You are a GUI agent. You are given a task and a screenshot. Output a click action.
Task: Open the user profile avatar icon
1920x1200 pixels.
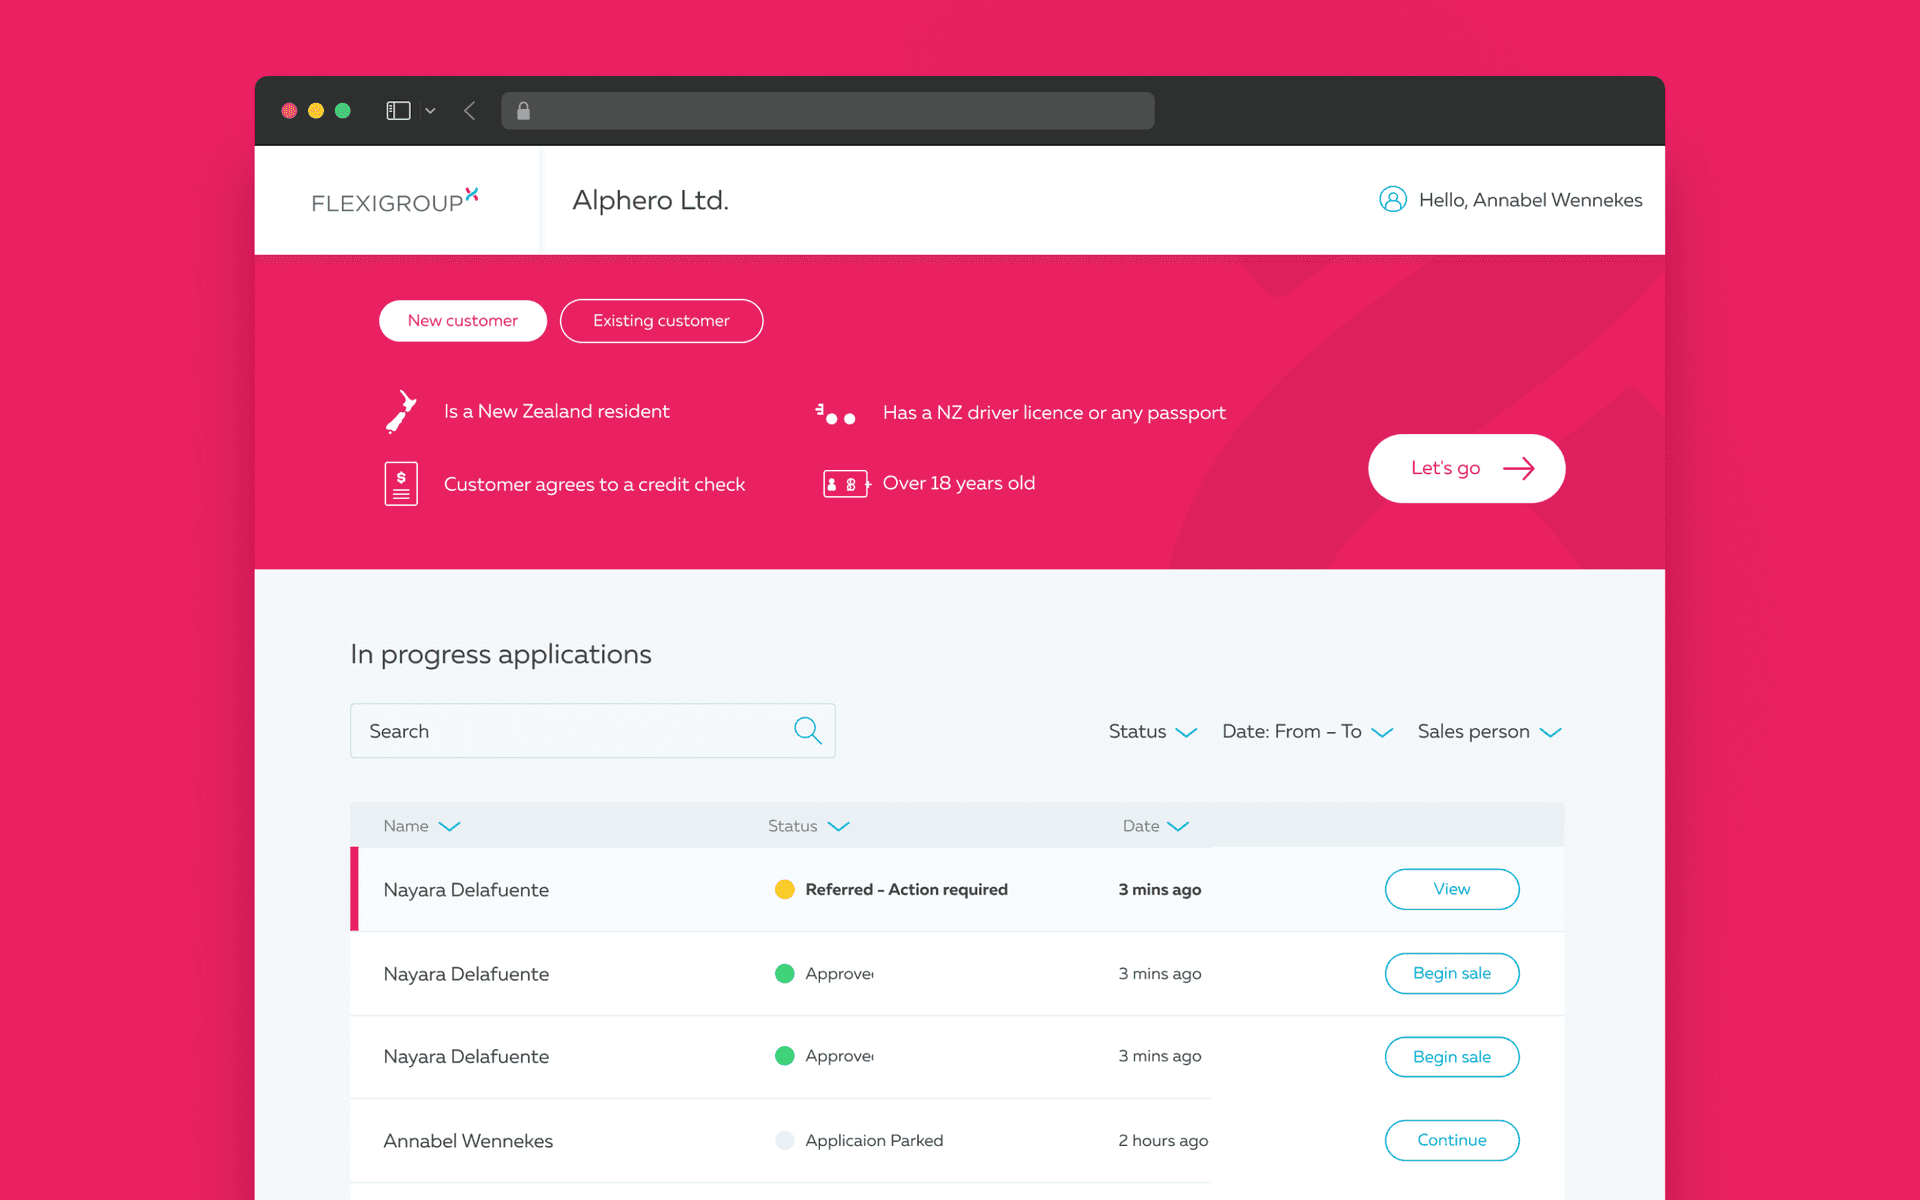tap(1393, 200)
